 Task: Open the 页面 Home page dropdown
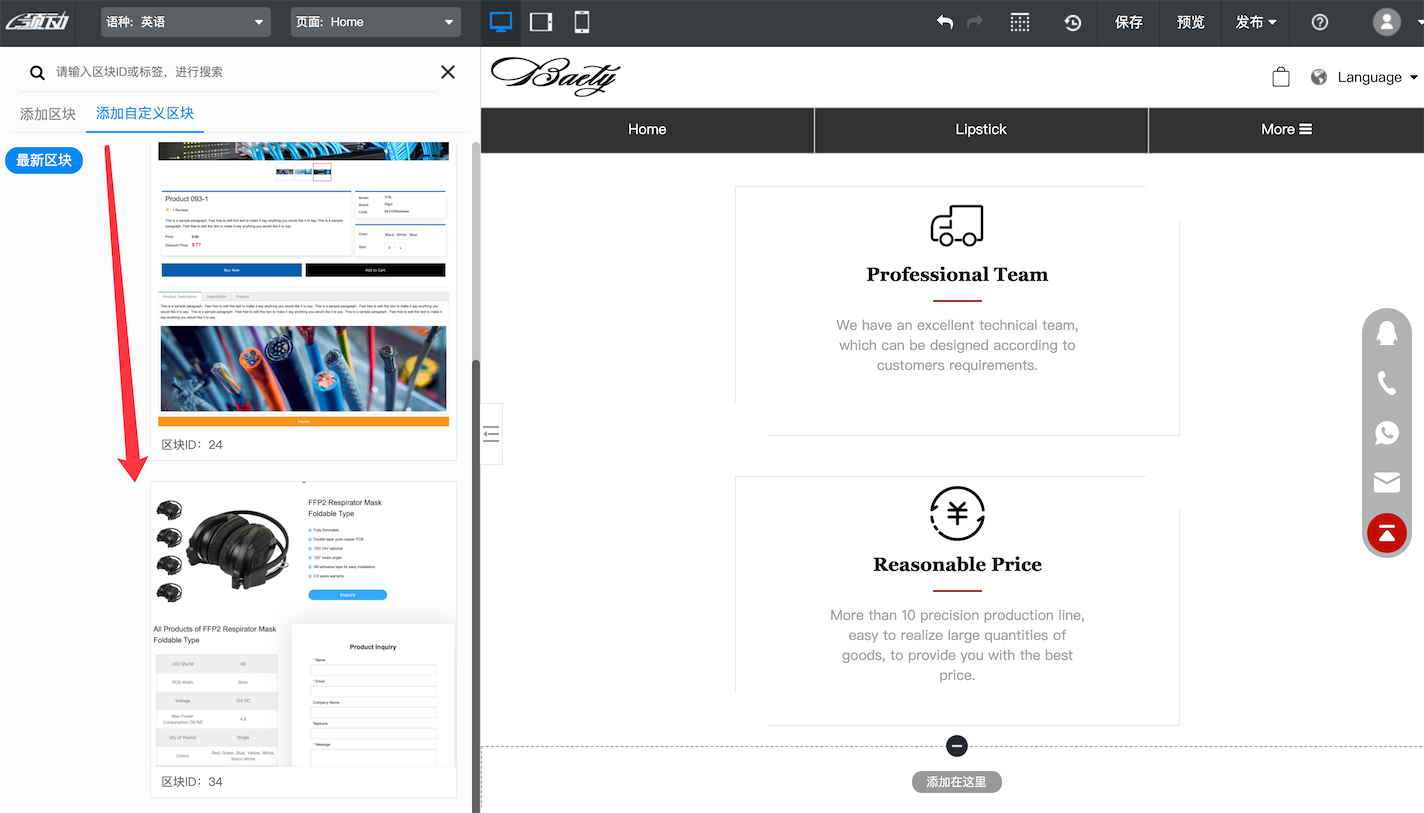coord(376,22)
